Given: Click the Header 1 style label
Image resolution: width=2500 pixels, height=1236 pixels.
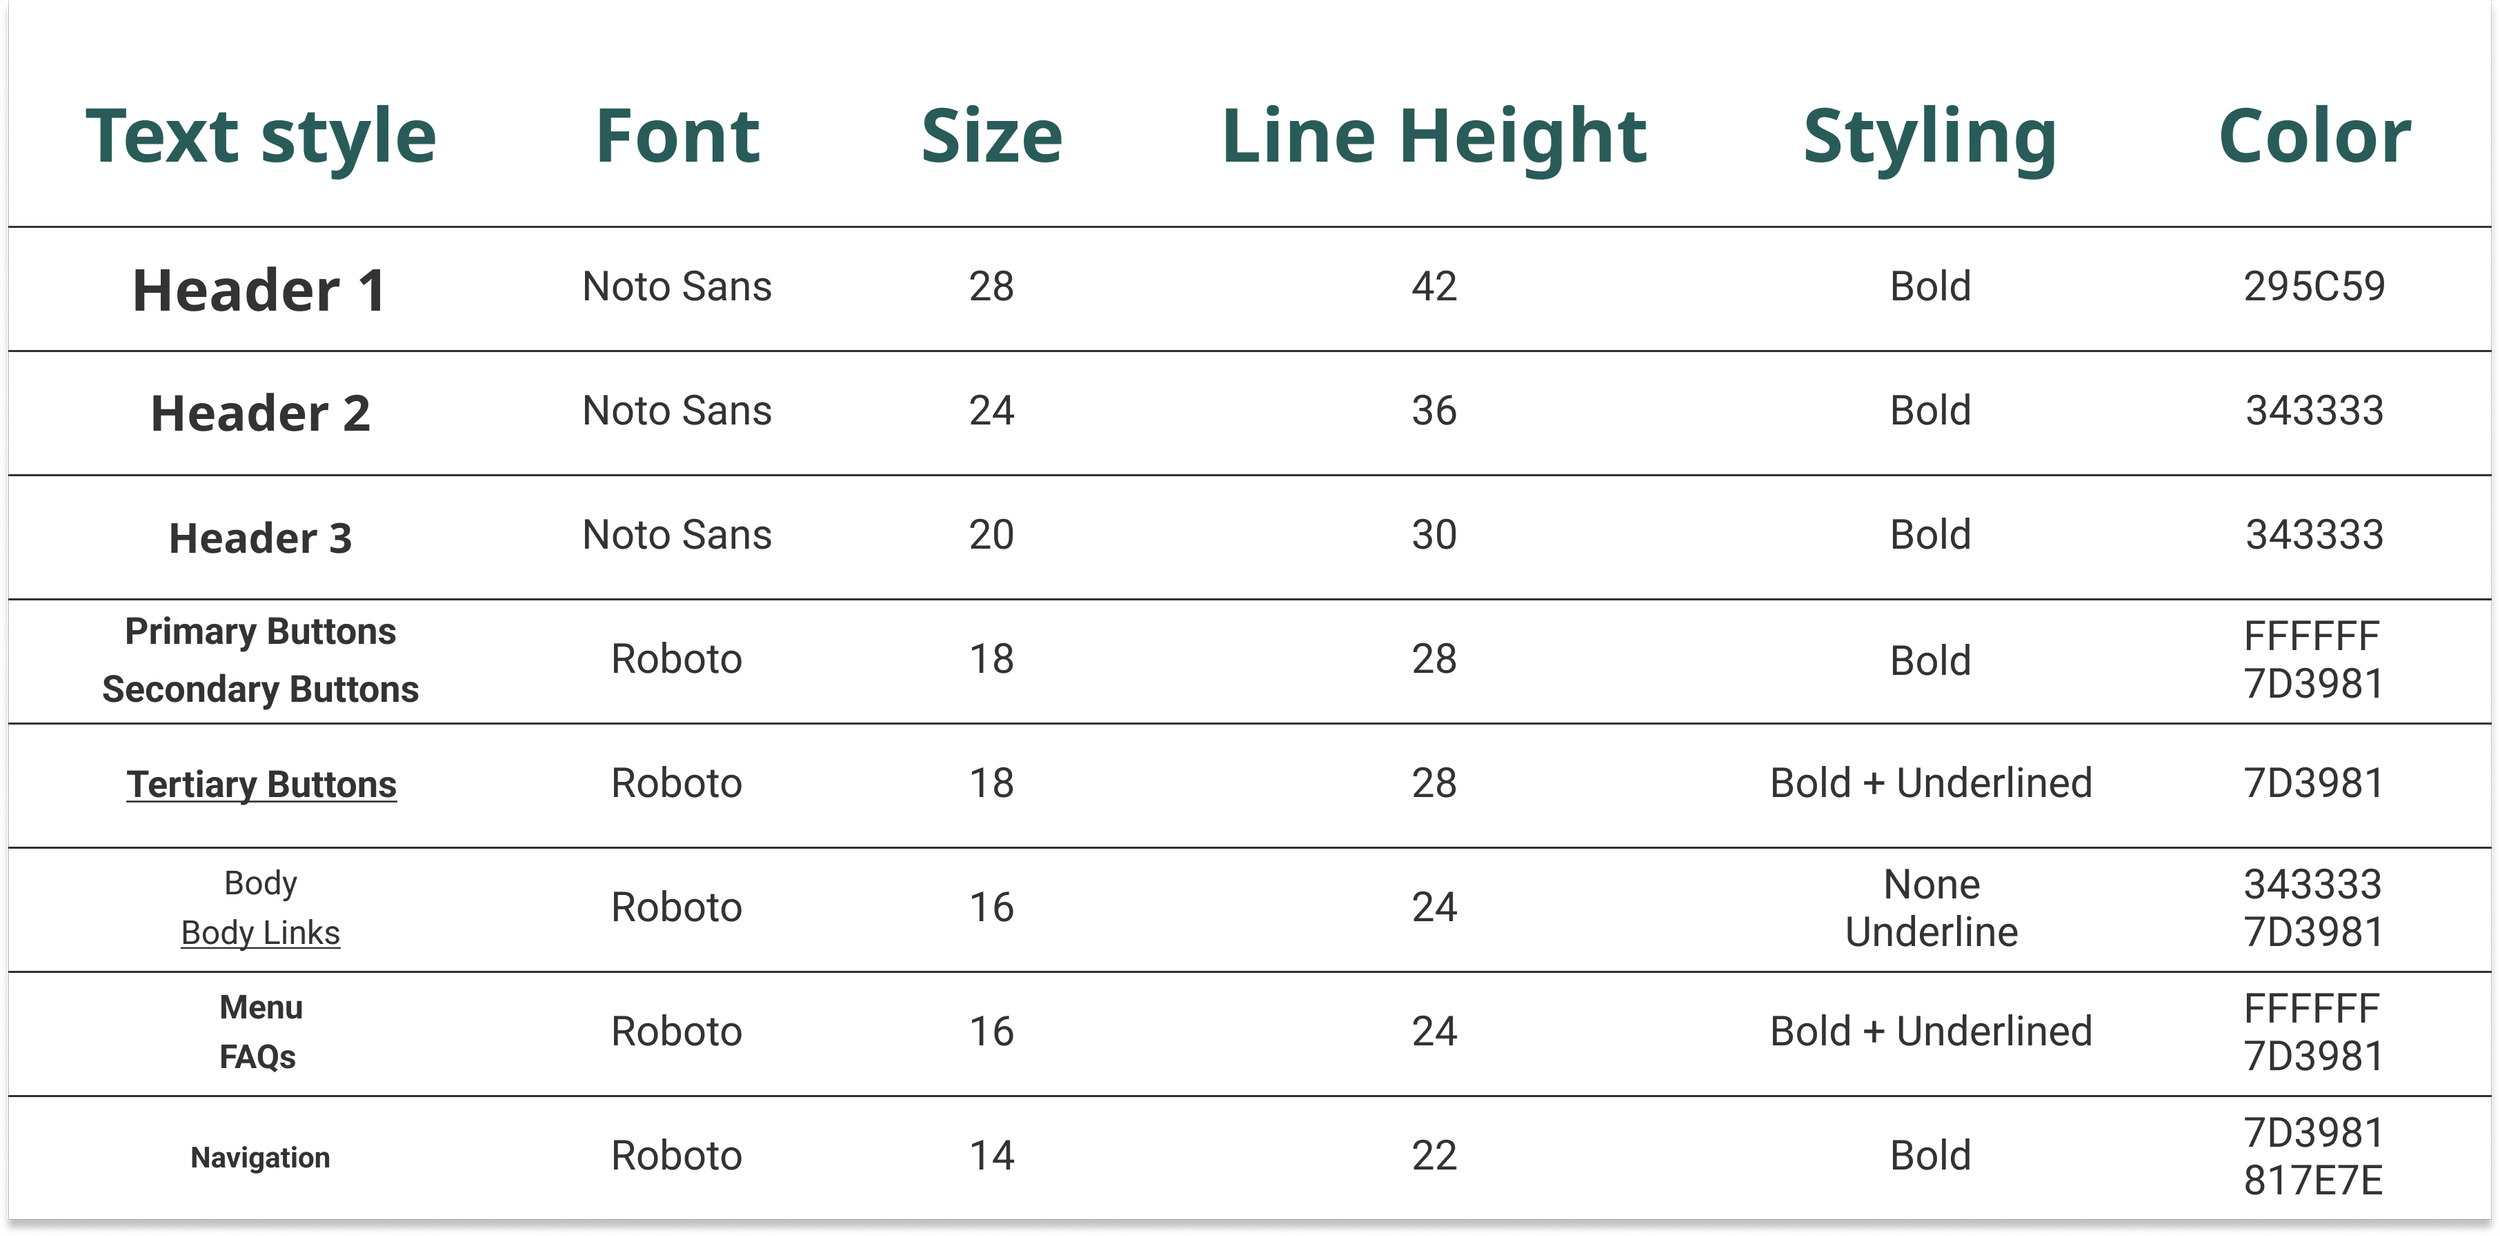Looking at the screenshot, I should pos(260,291).
